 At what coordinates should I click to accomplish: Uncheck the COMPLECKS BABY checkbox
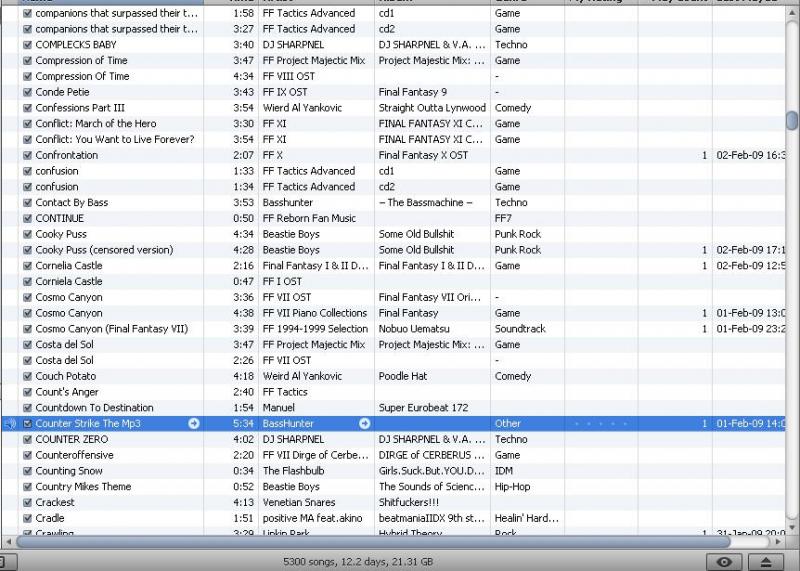(x=28, y=45)
